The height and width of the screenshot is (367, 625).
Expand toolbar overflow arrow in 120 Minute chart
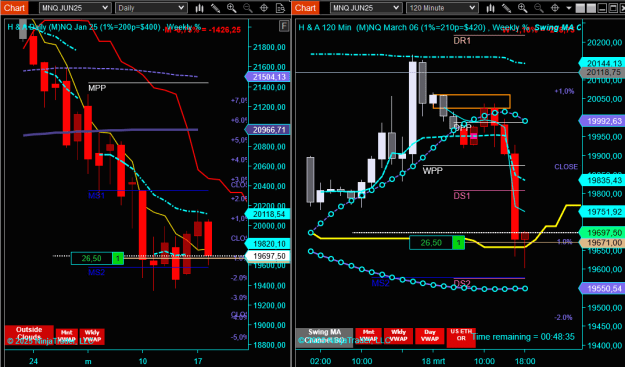tap(569, 8)
